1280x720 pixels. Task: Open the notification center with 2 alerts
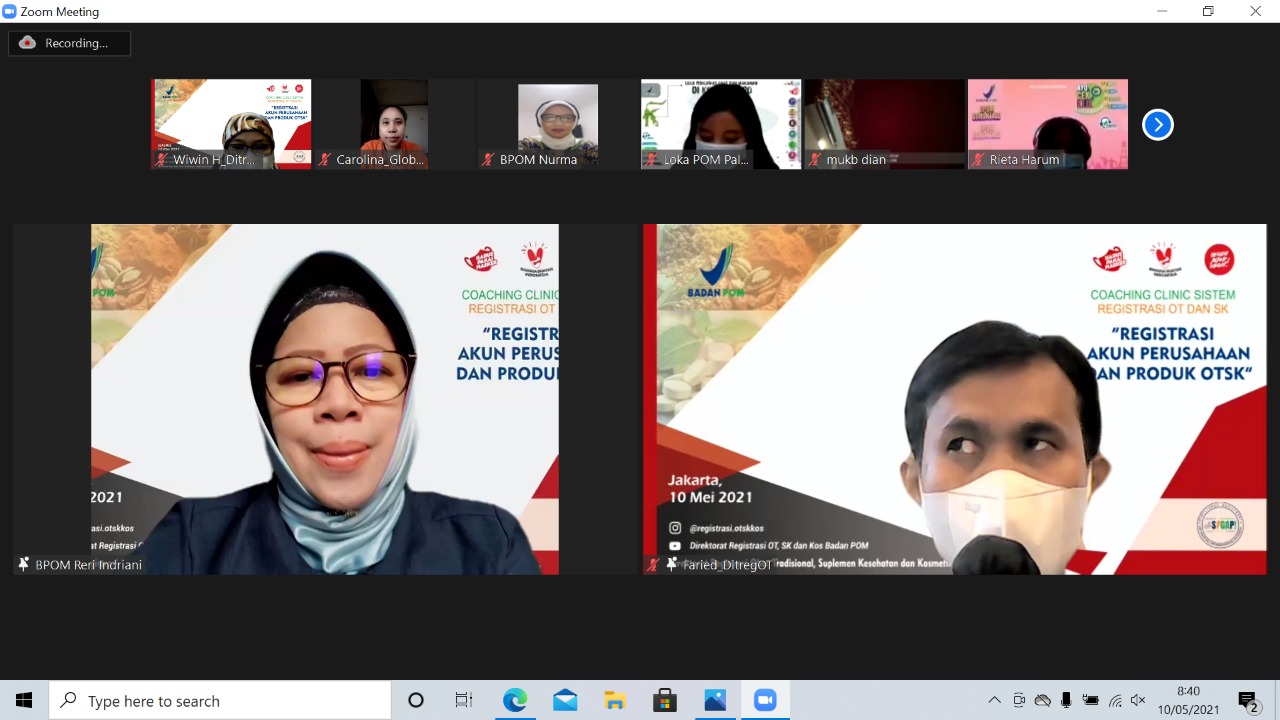[1247, 701]
